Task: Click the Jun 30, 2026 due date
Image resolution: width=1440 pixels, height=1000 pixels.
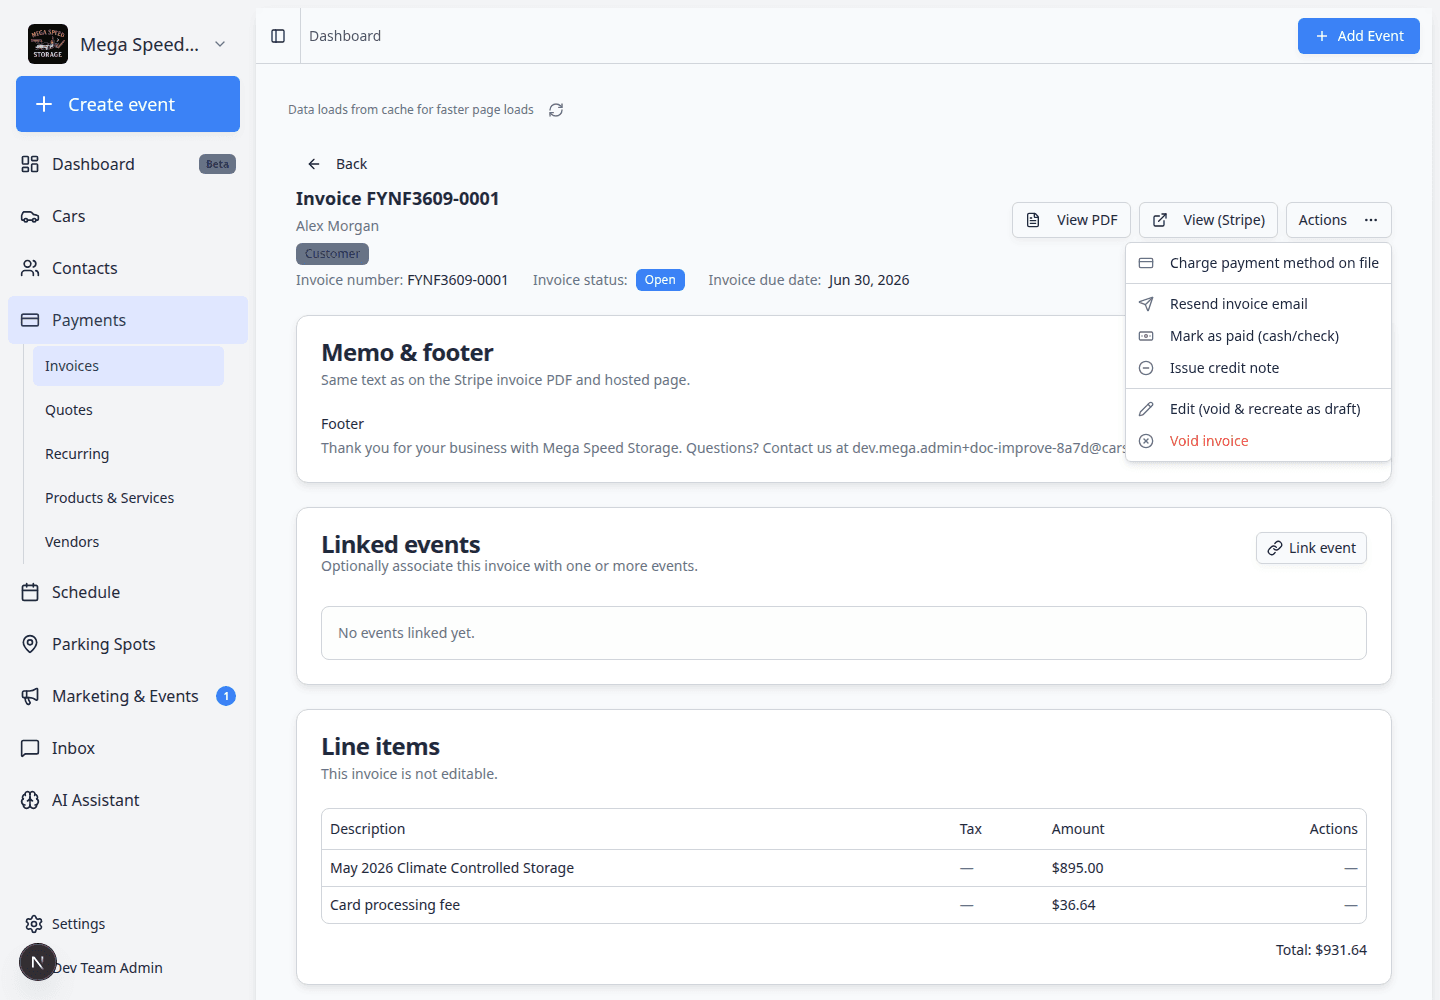Action: (x=869, y=280)
